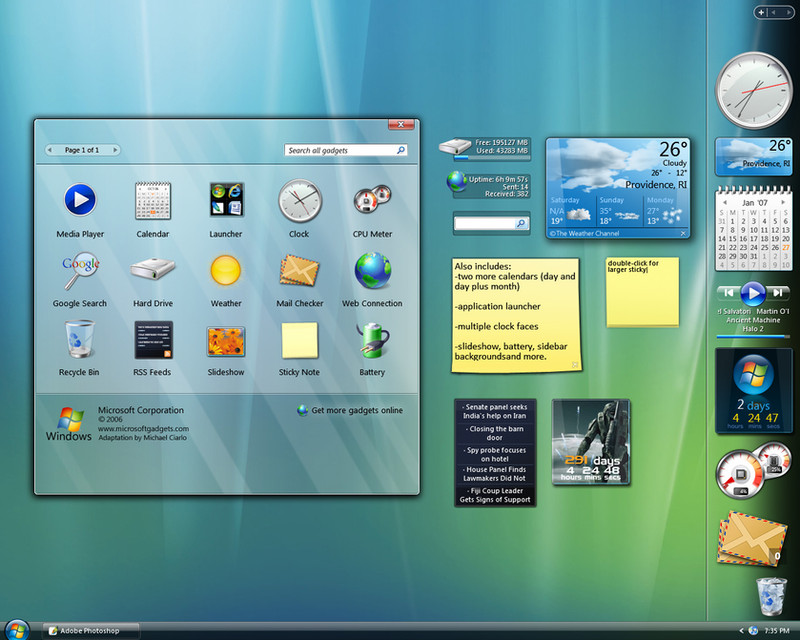
Task: Open the "Senate panel seeks India's help on Iran" headline
Action: click(x=494, y=411)
